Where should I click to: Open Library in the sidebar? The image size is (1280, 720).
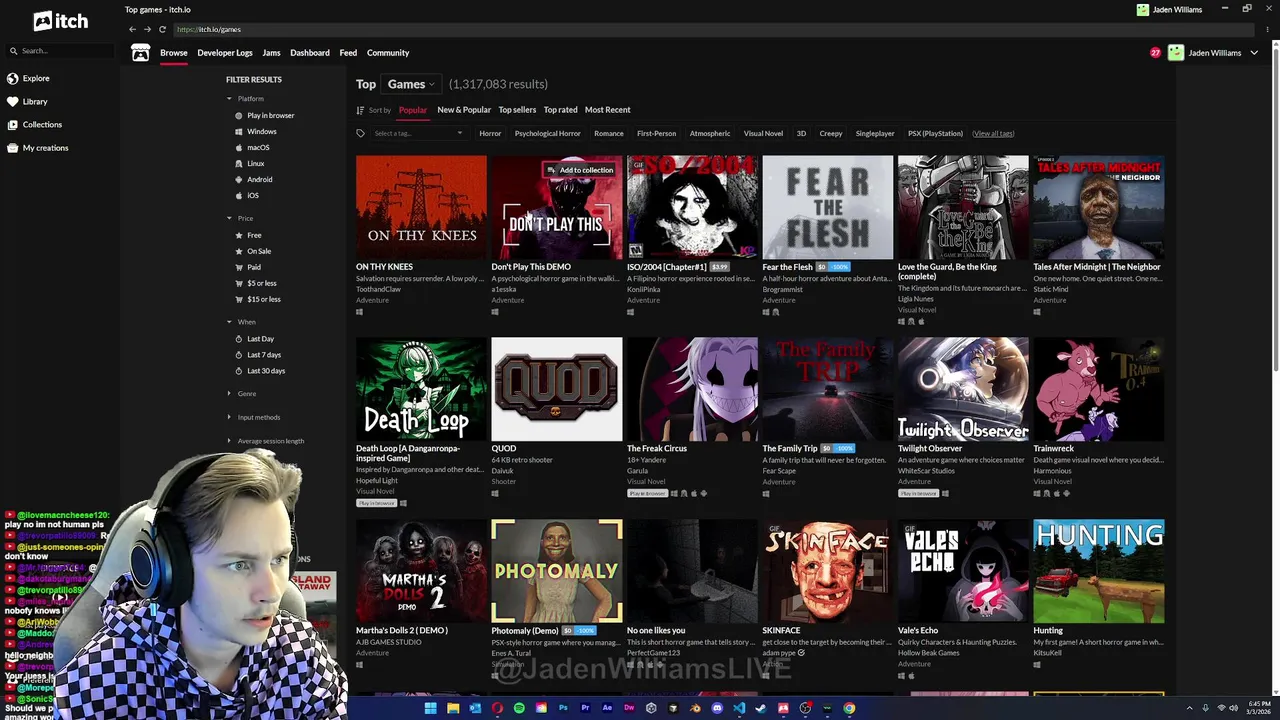(27, 101)
